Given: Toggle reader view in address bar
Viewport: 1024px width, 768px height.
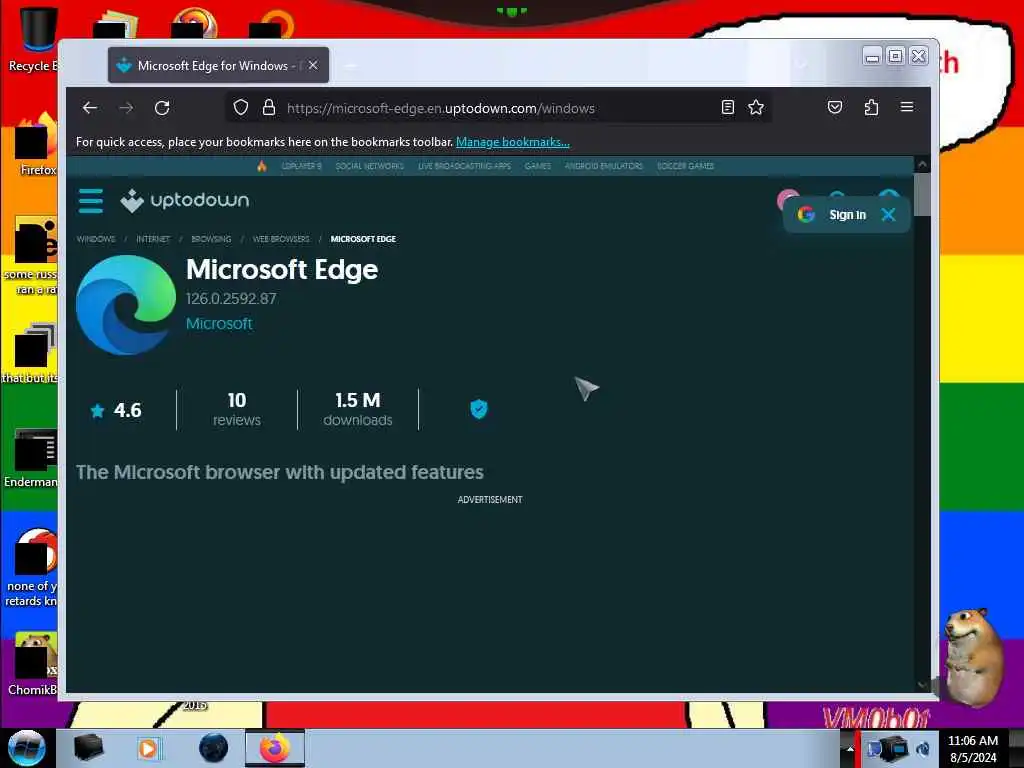Looking at the screenshot, I should (x=728, y=108).
